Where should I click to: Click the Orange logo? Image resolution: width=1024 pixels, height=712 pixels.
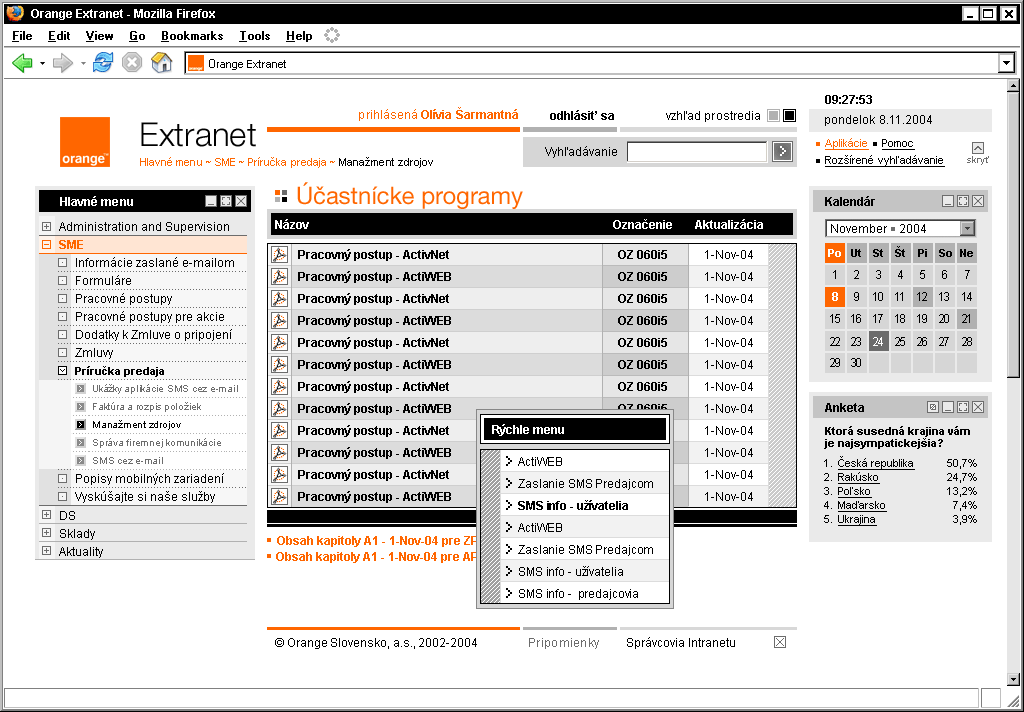(85, 142)
